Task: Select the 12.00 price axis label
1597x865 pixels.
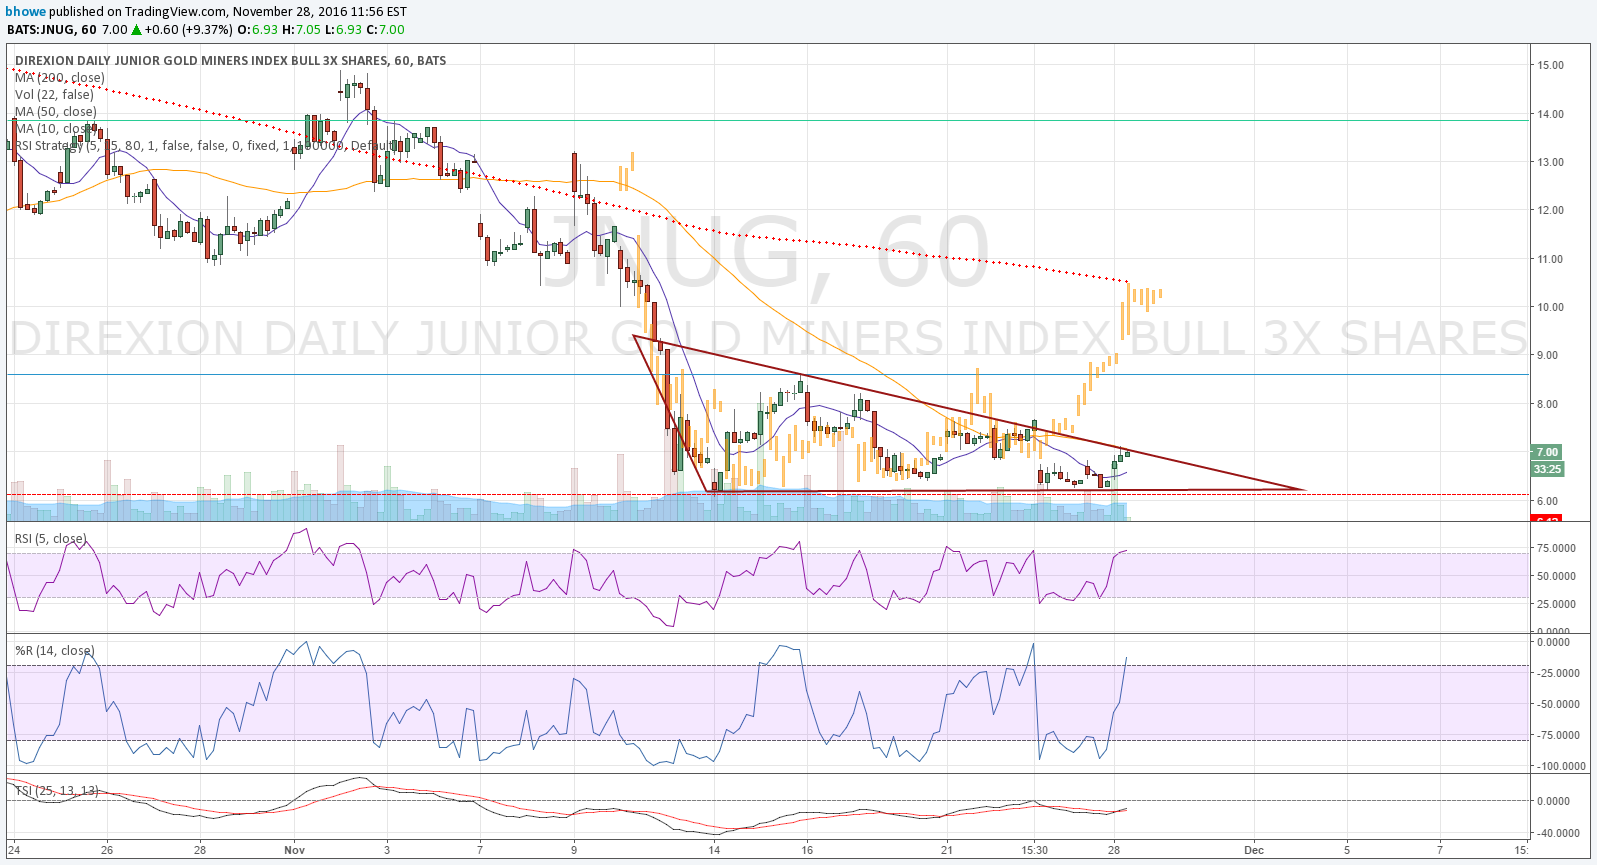Action: [x=1551, y=210]
